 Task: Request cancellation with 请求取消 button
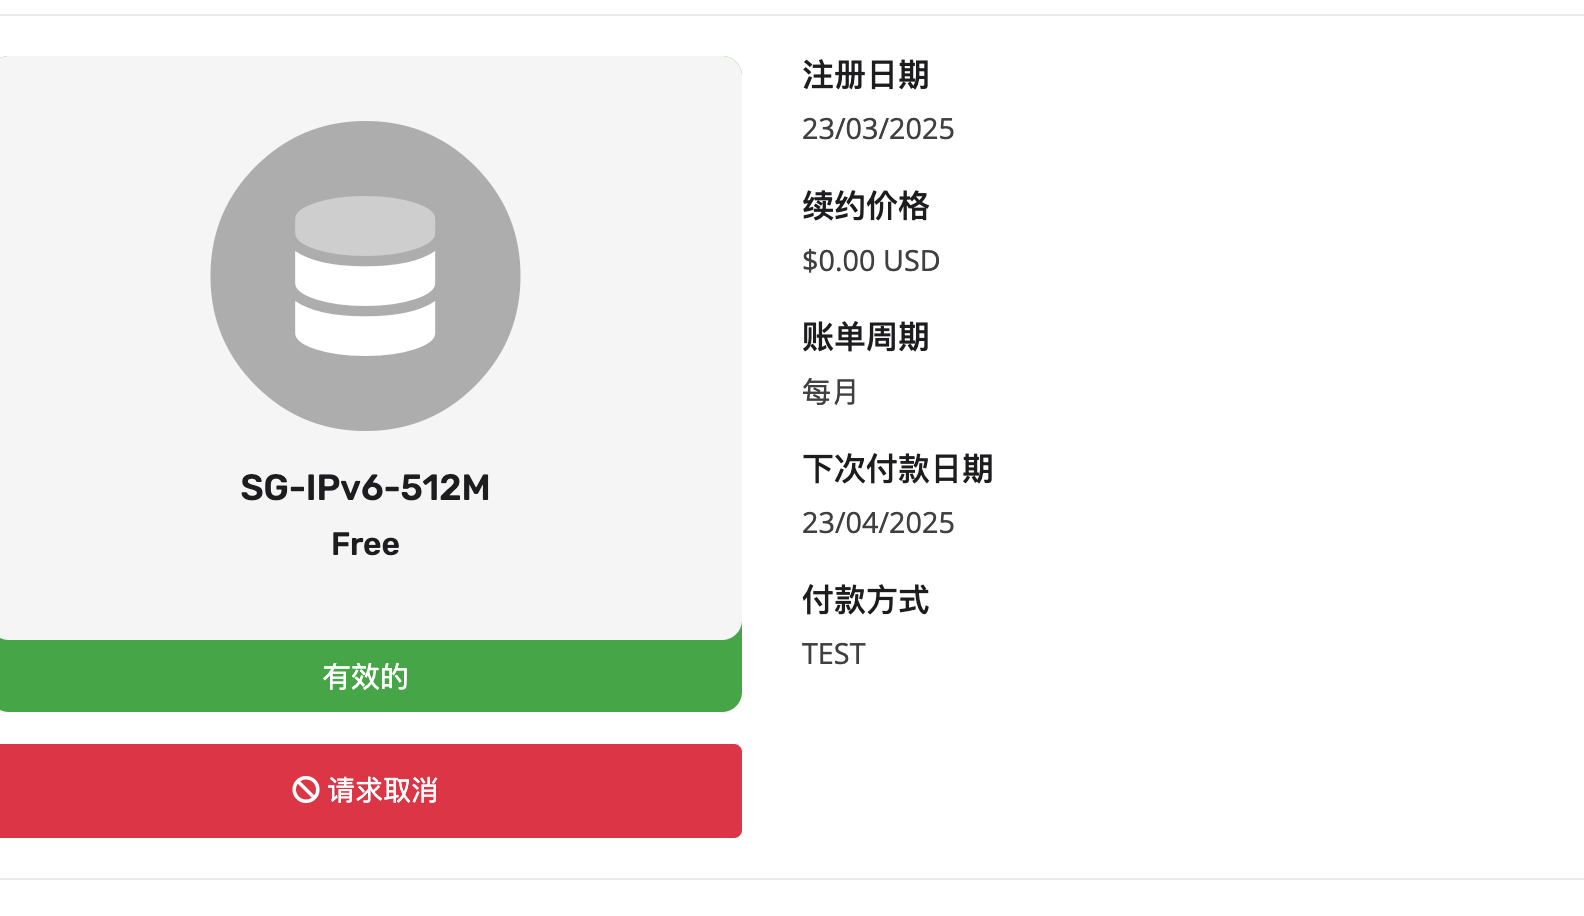click(365, 791)
